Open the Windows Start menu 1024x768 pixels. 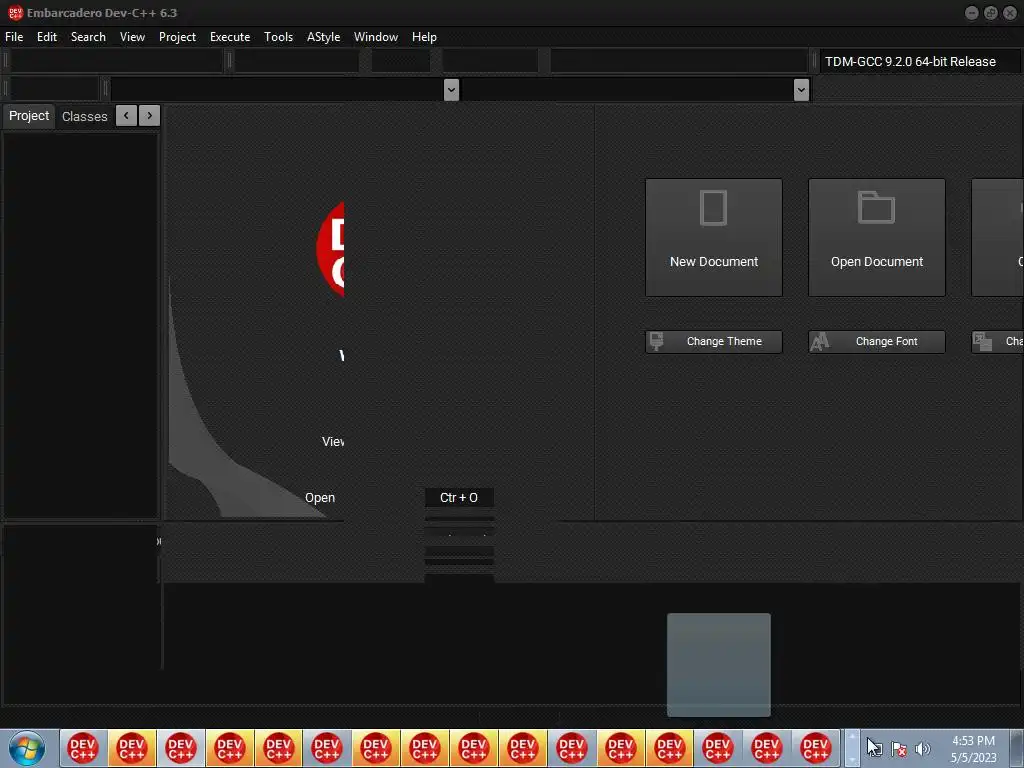tap(27, 748)
